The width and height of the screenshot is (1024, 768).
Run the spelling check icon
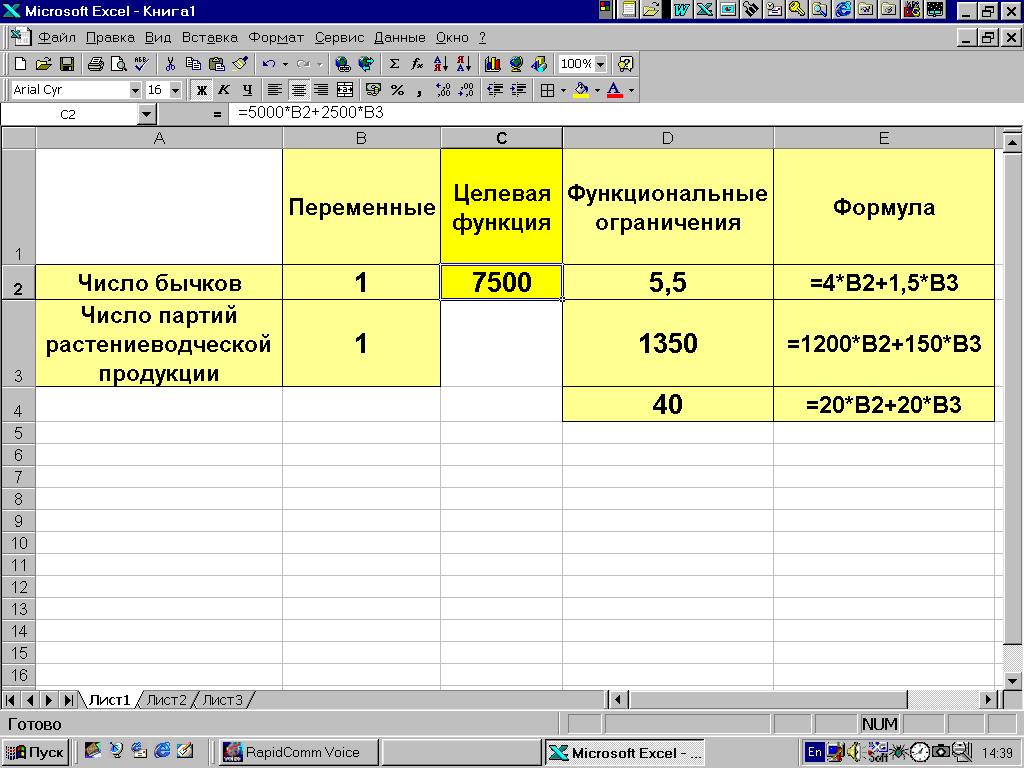[141, 64]
